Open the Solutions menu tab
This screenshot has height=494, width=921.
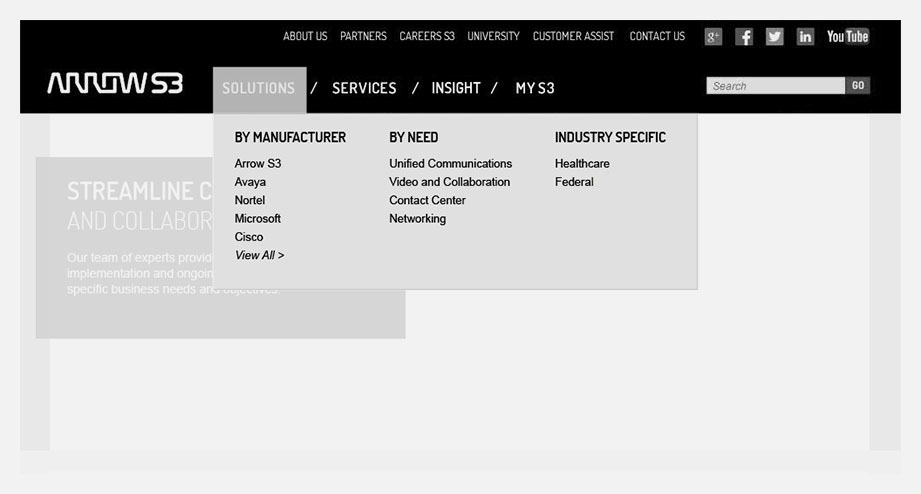tap(259, 89)
